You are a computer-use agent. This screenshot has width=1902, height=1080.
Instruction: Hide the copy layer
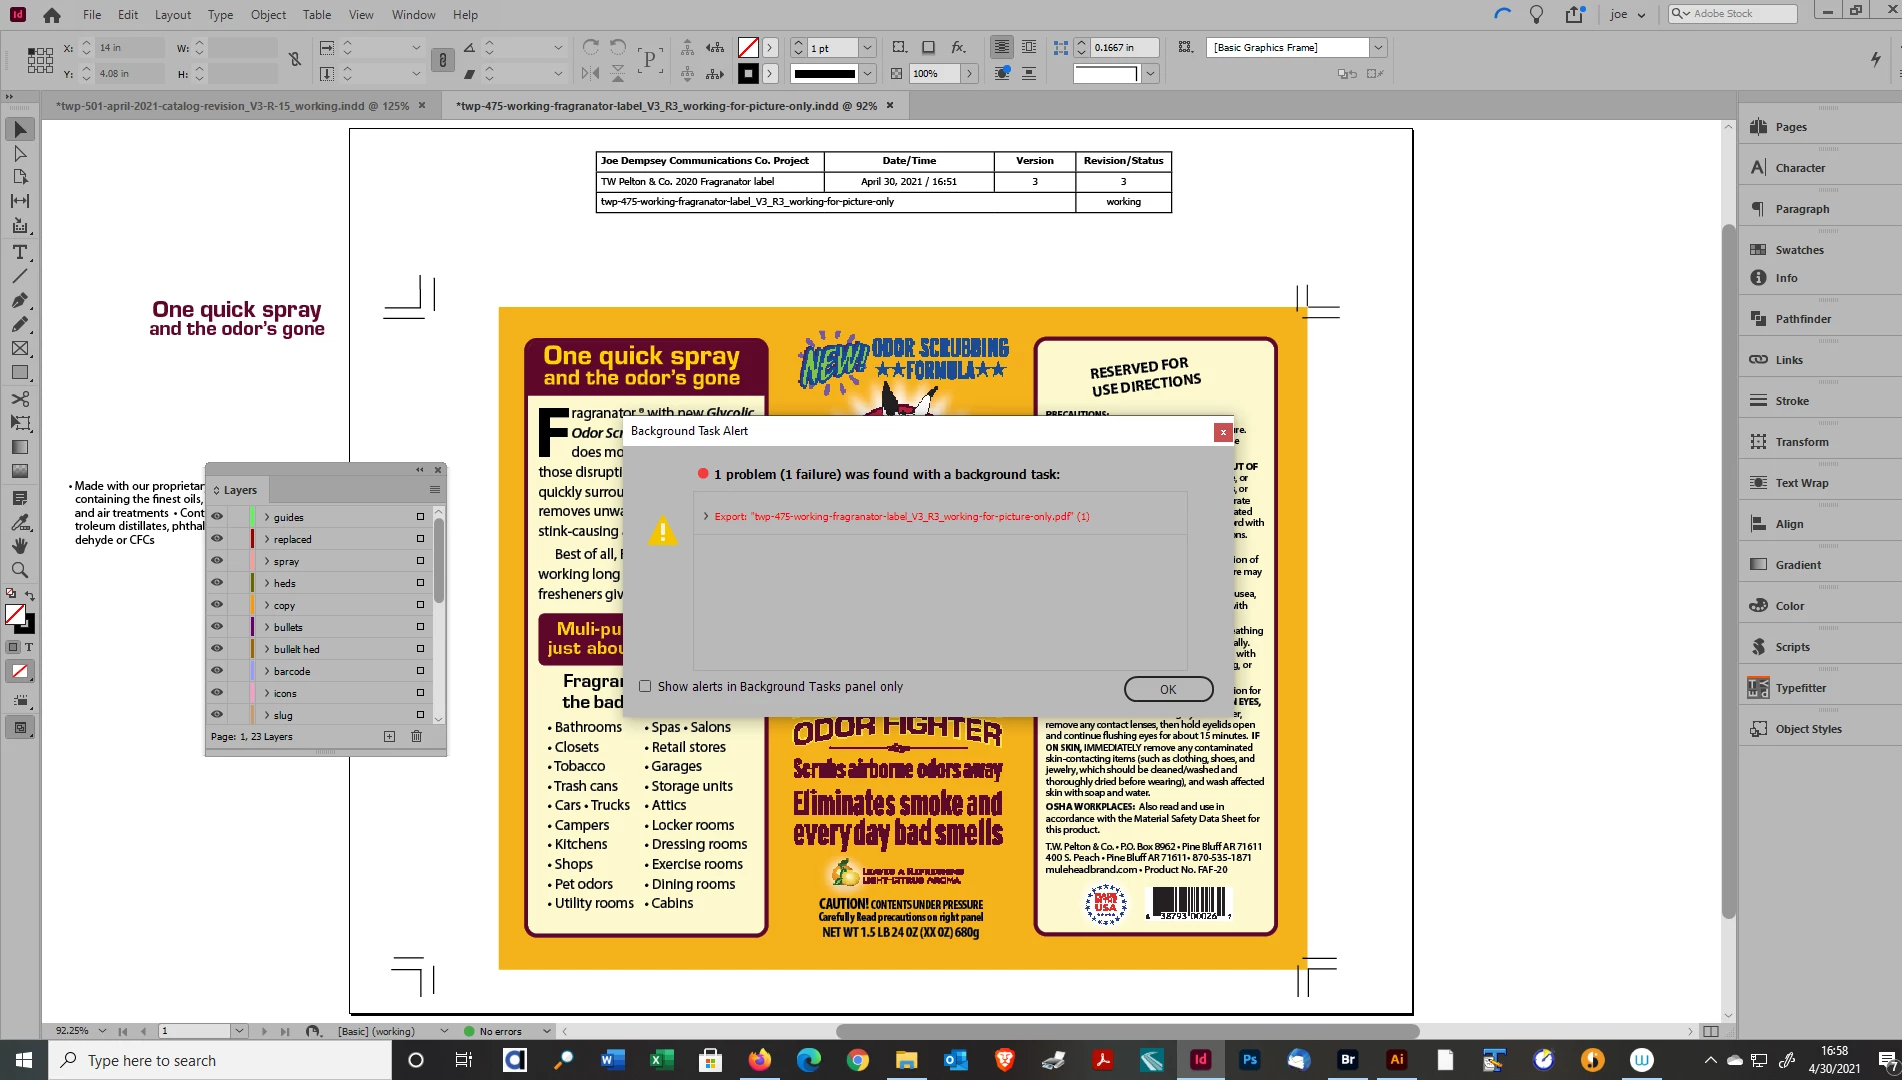(x=216, y=605)
